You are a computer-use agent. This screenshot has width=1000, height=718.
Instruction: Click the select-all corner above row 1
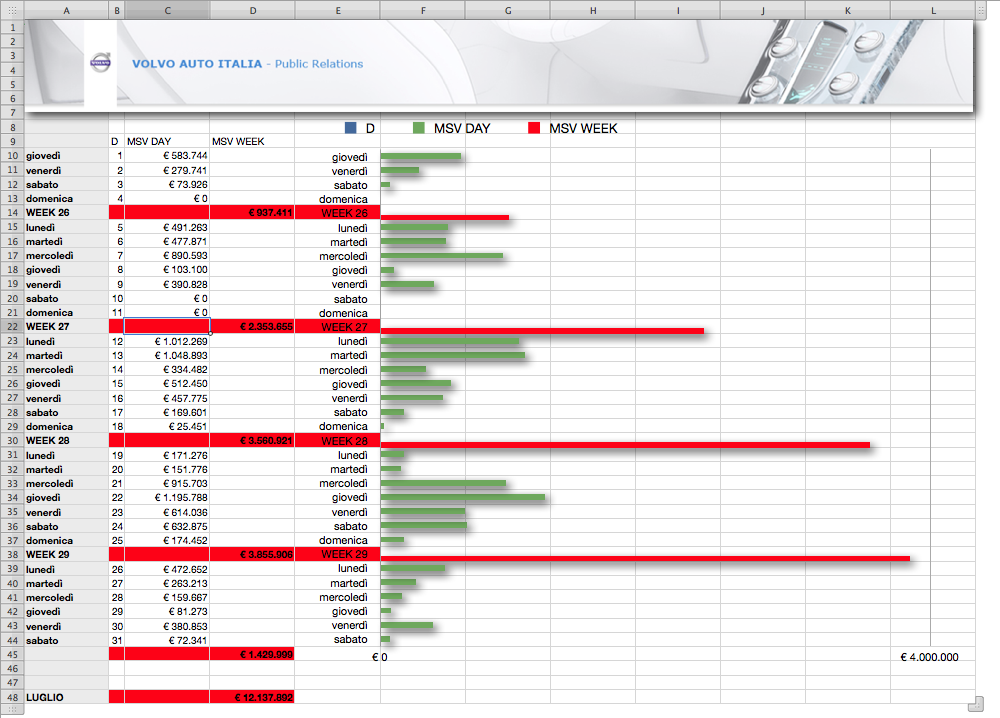tap(12, 10)
